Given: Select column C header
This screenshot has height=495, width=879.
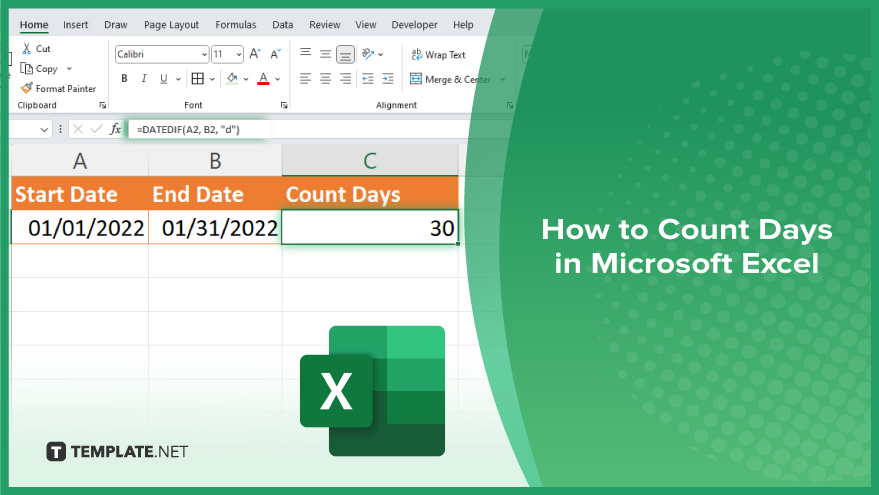Looking at the screenshot, I should (370, 161).
